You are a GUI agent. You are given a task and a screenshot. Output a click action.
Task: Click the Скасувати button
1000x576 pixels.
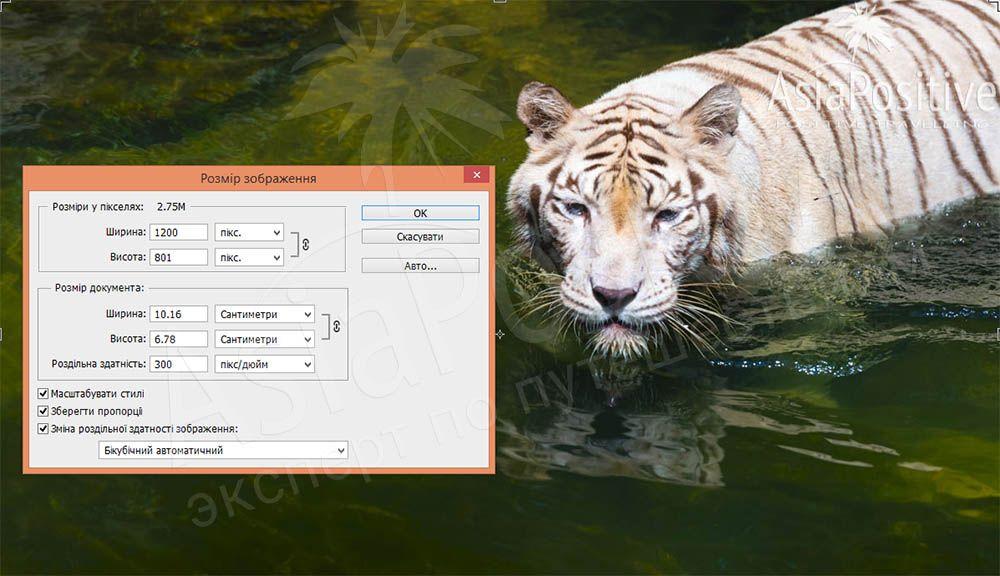pyautogui.click(x=420, y=237)
